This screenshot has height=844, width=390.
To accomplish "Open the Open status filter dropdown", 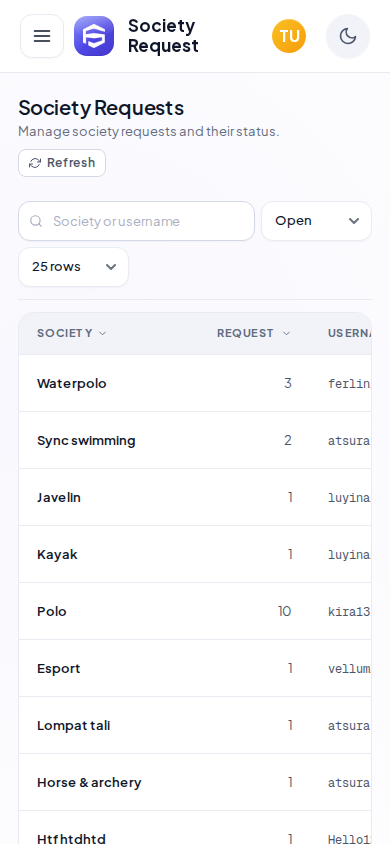I will 316,221.
